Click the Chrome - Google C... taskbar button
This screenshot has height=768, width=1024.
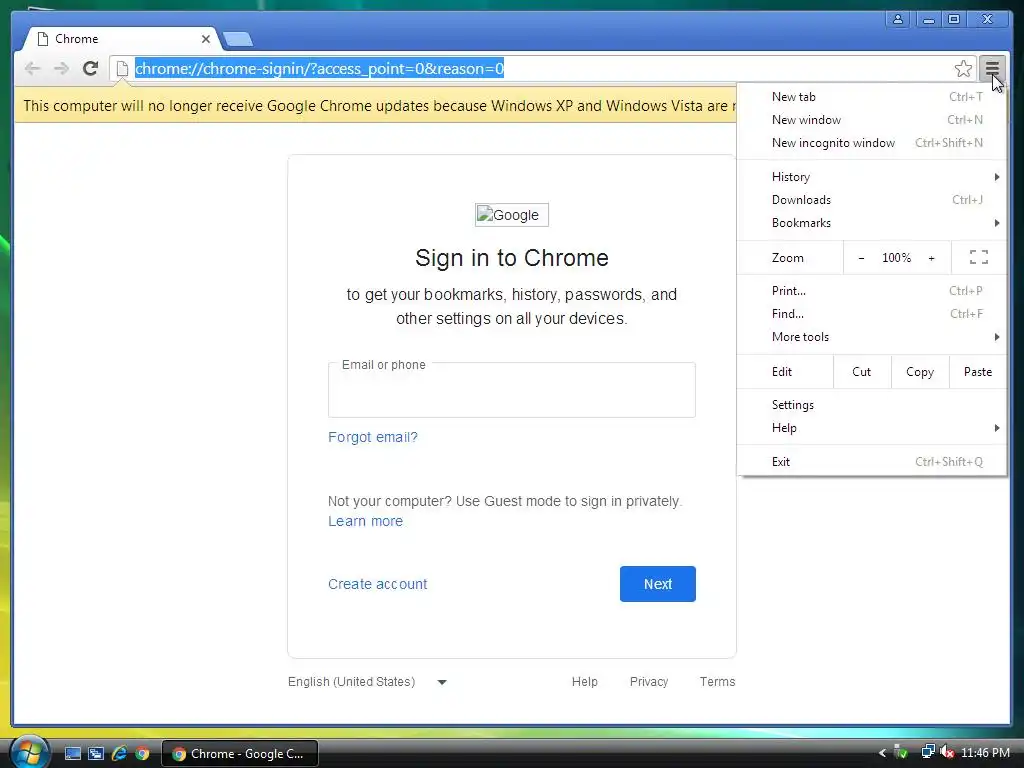click(x=240, y=754)
